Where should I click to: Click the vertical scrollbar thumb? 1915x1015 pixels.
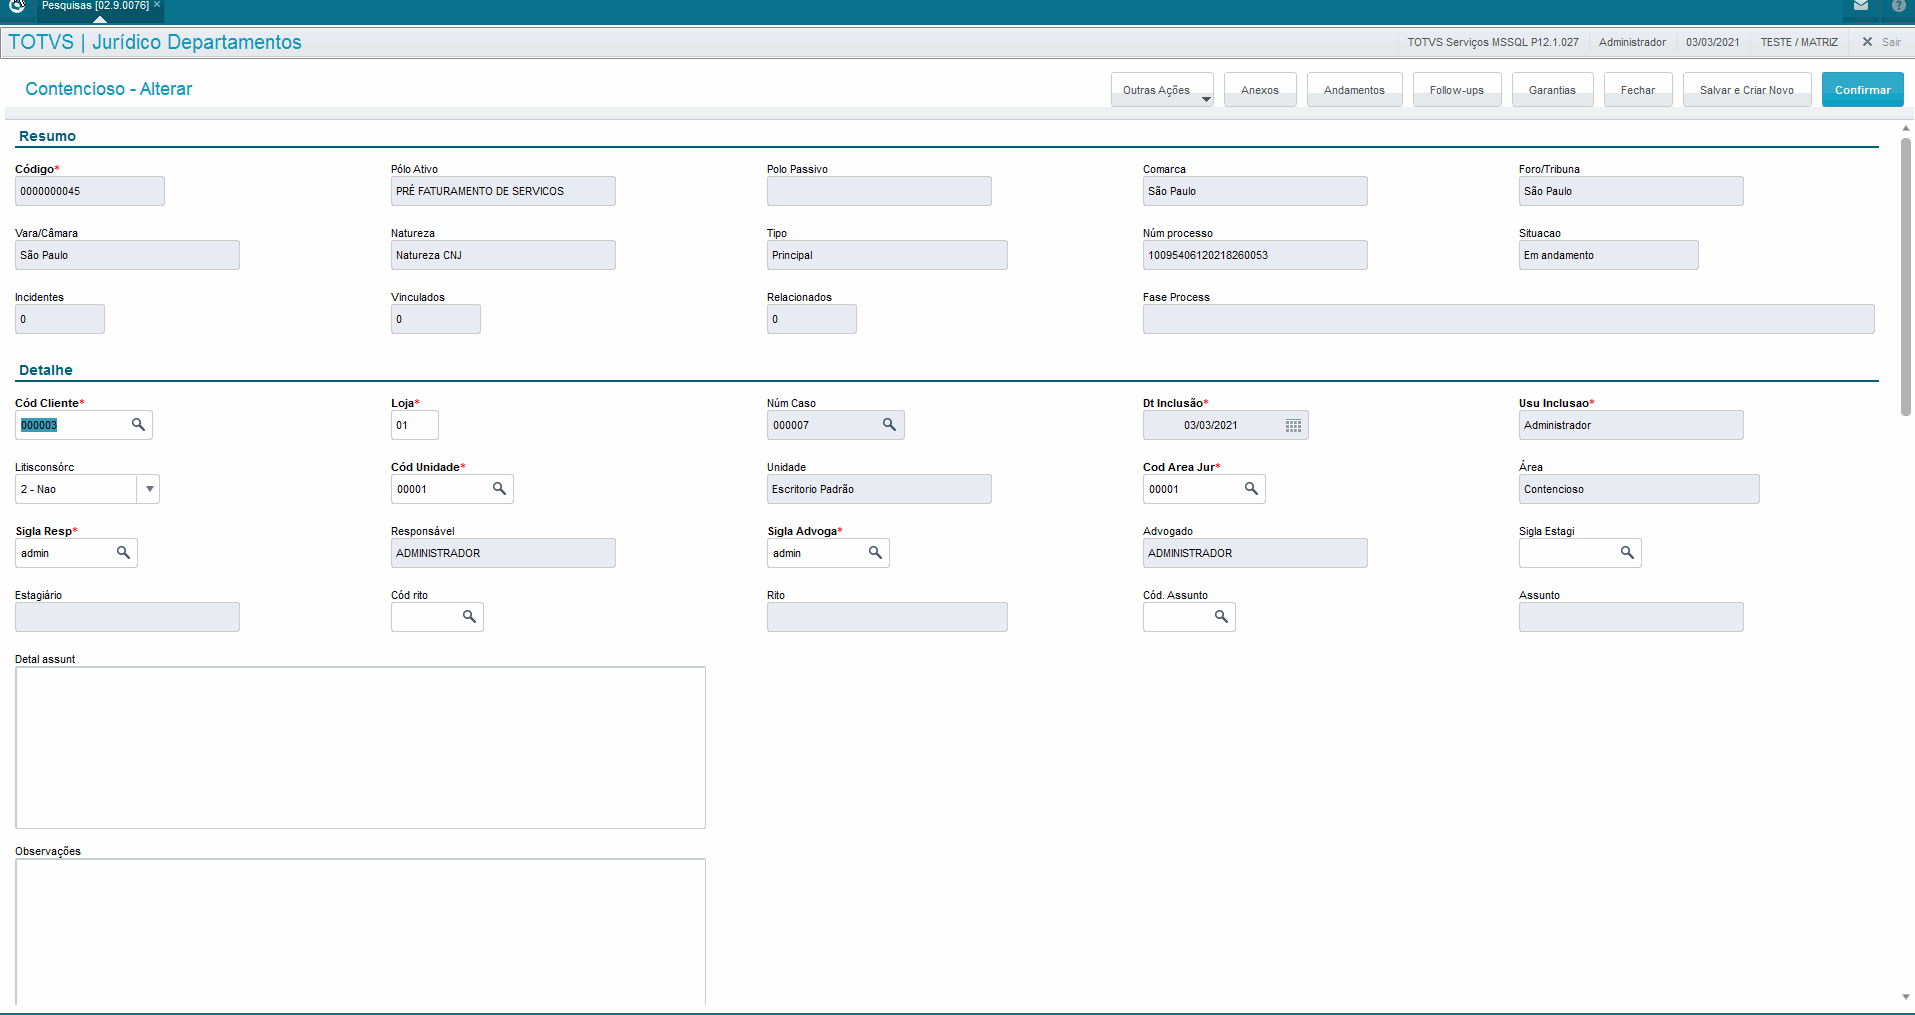coord(1906,275)
